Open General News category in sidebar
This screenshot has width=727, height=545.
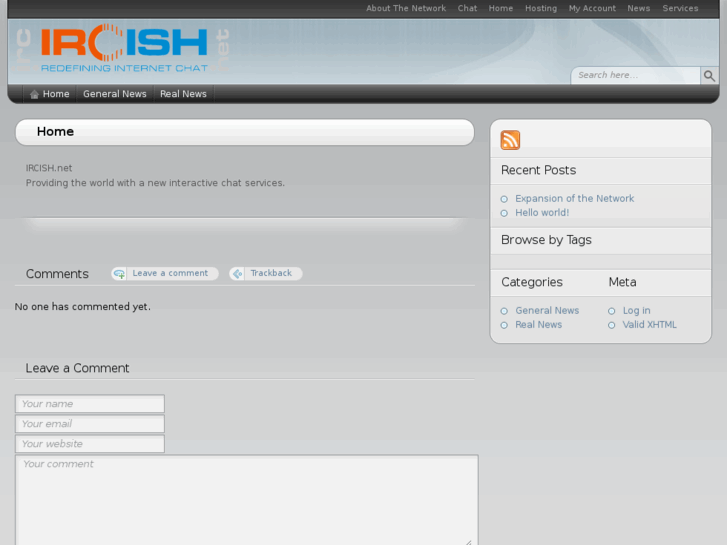tap(547, 311)
